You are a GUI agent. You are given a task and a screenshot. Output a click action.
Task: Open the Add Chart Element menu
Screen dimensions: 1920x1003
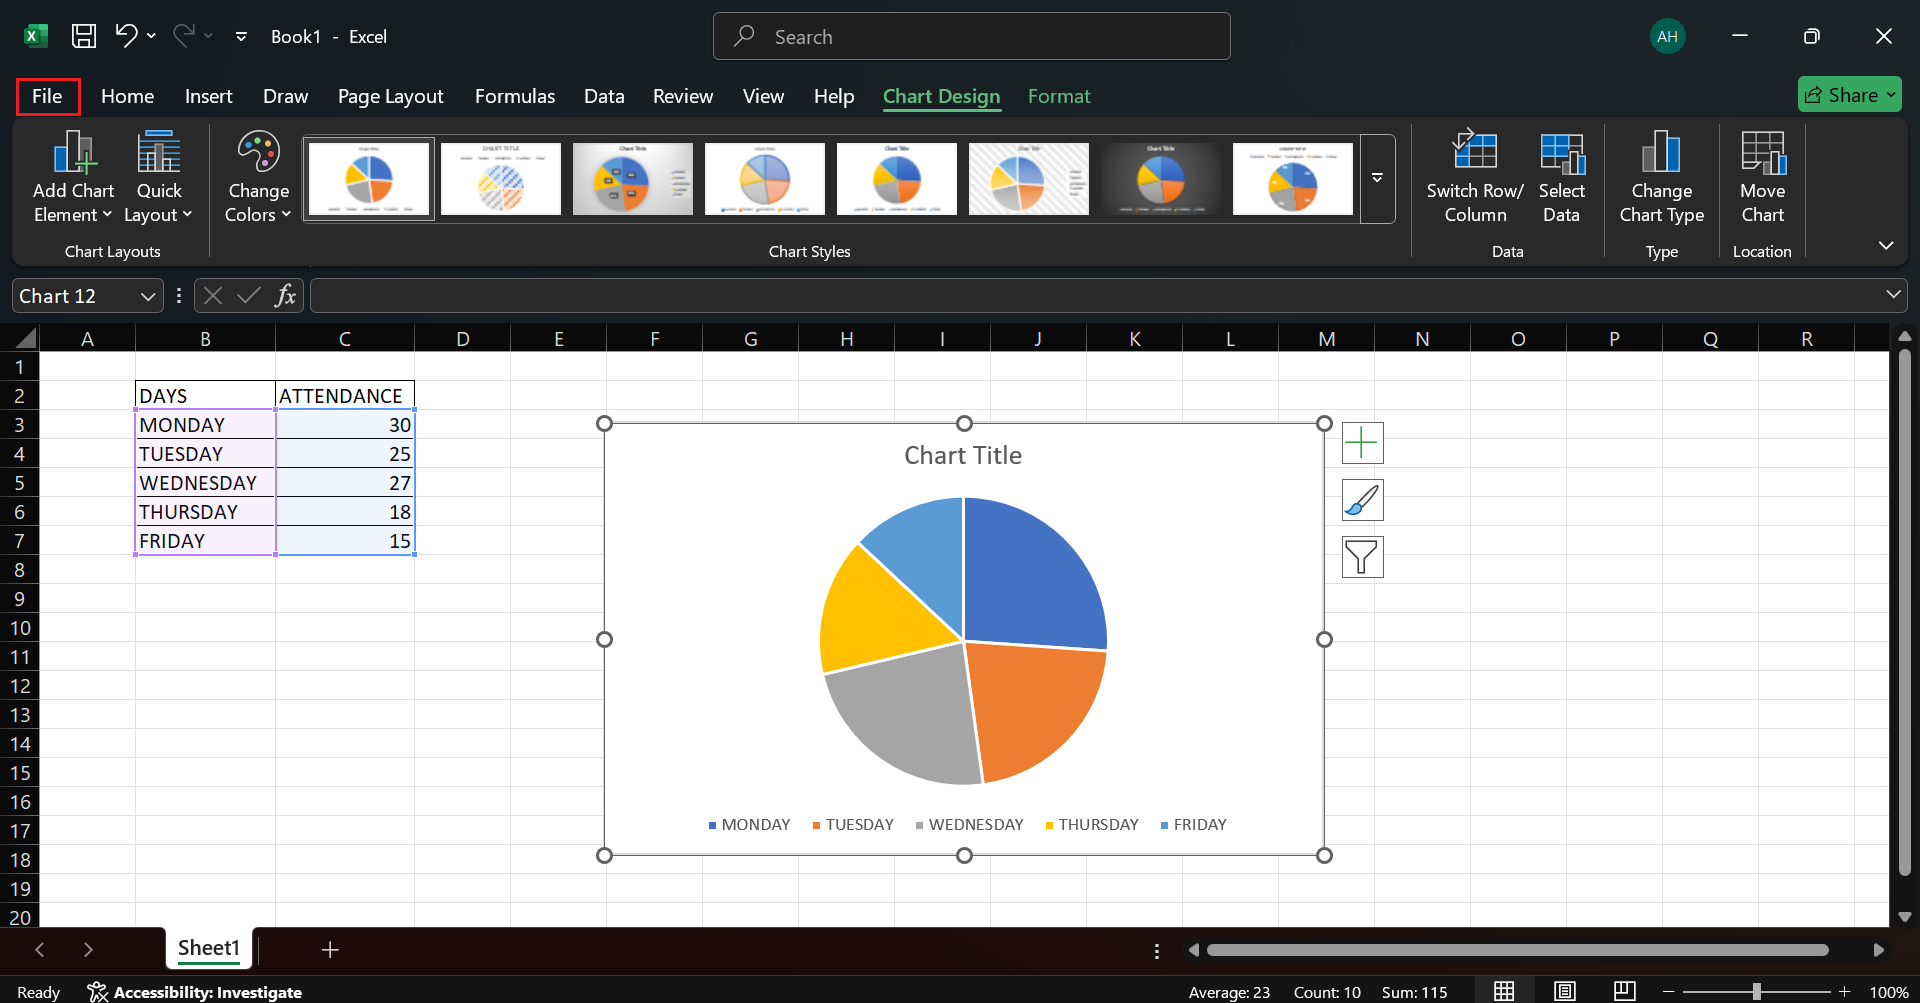click(x=71, y=177)
